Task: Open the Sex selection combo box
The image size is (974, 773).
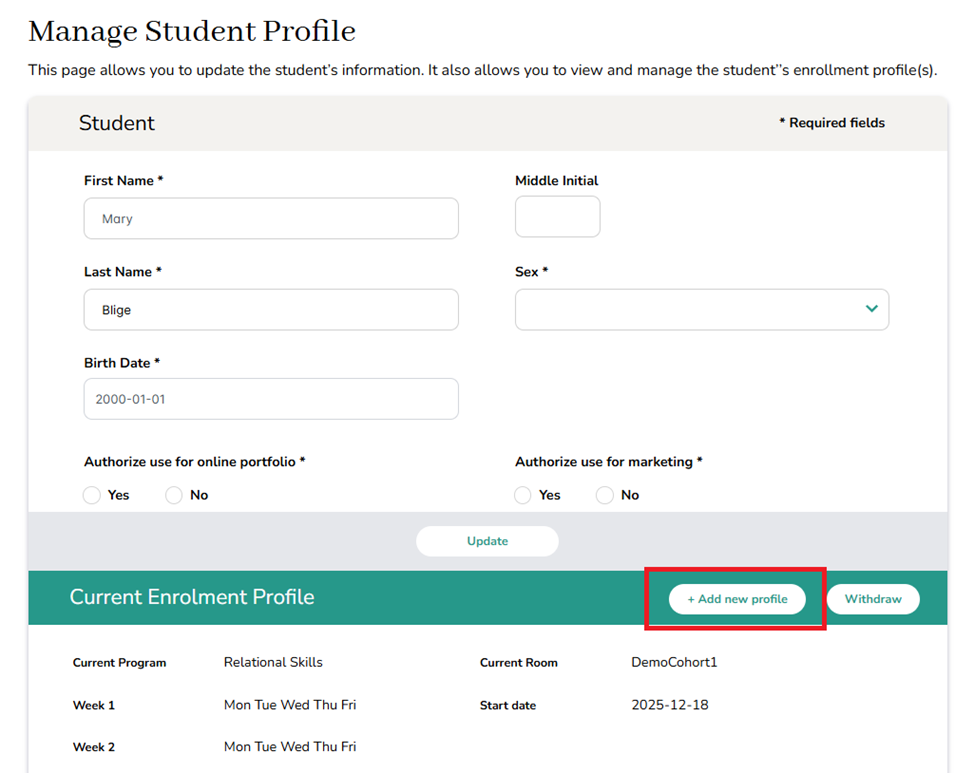Action: pos(690,310)
